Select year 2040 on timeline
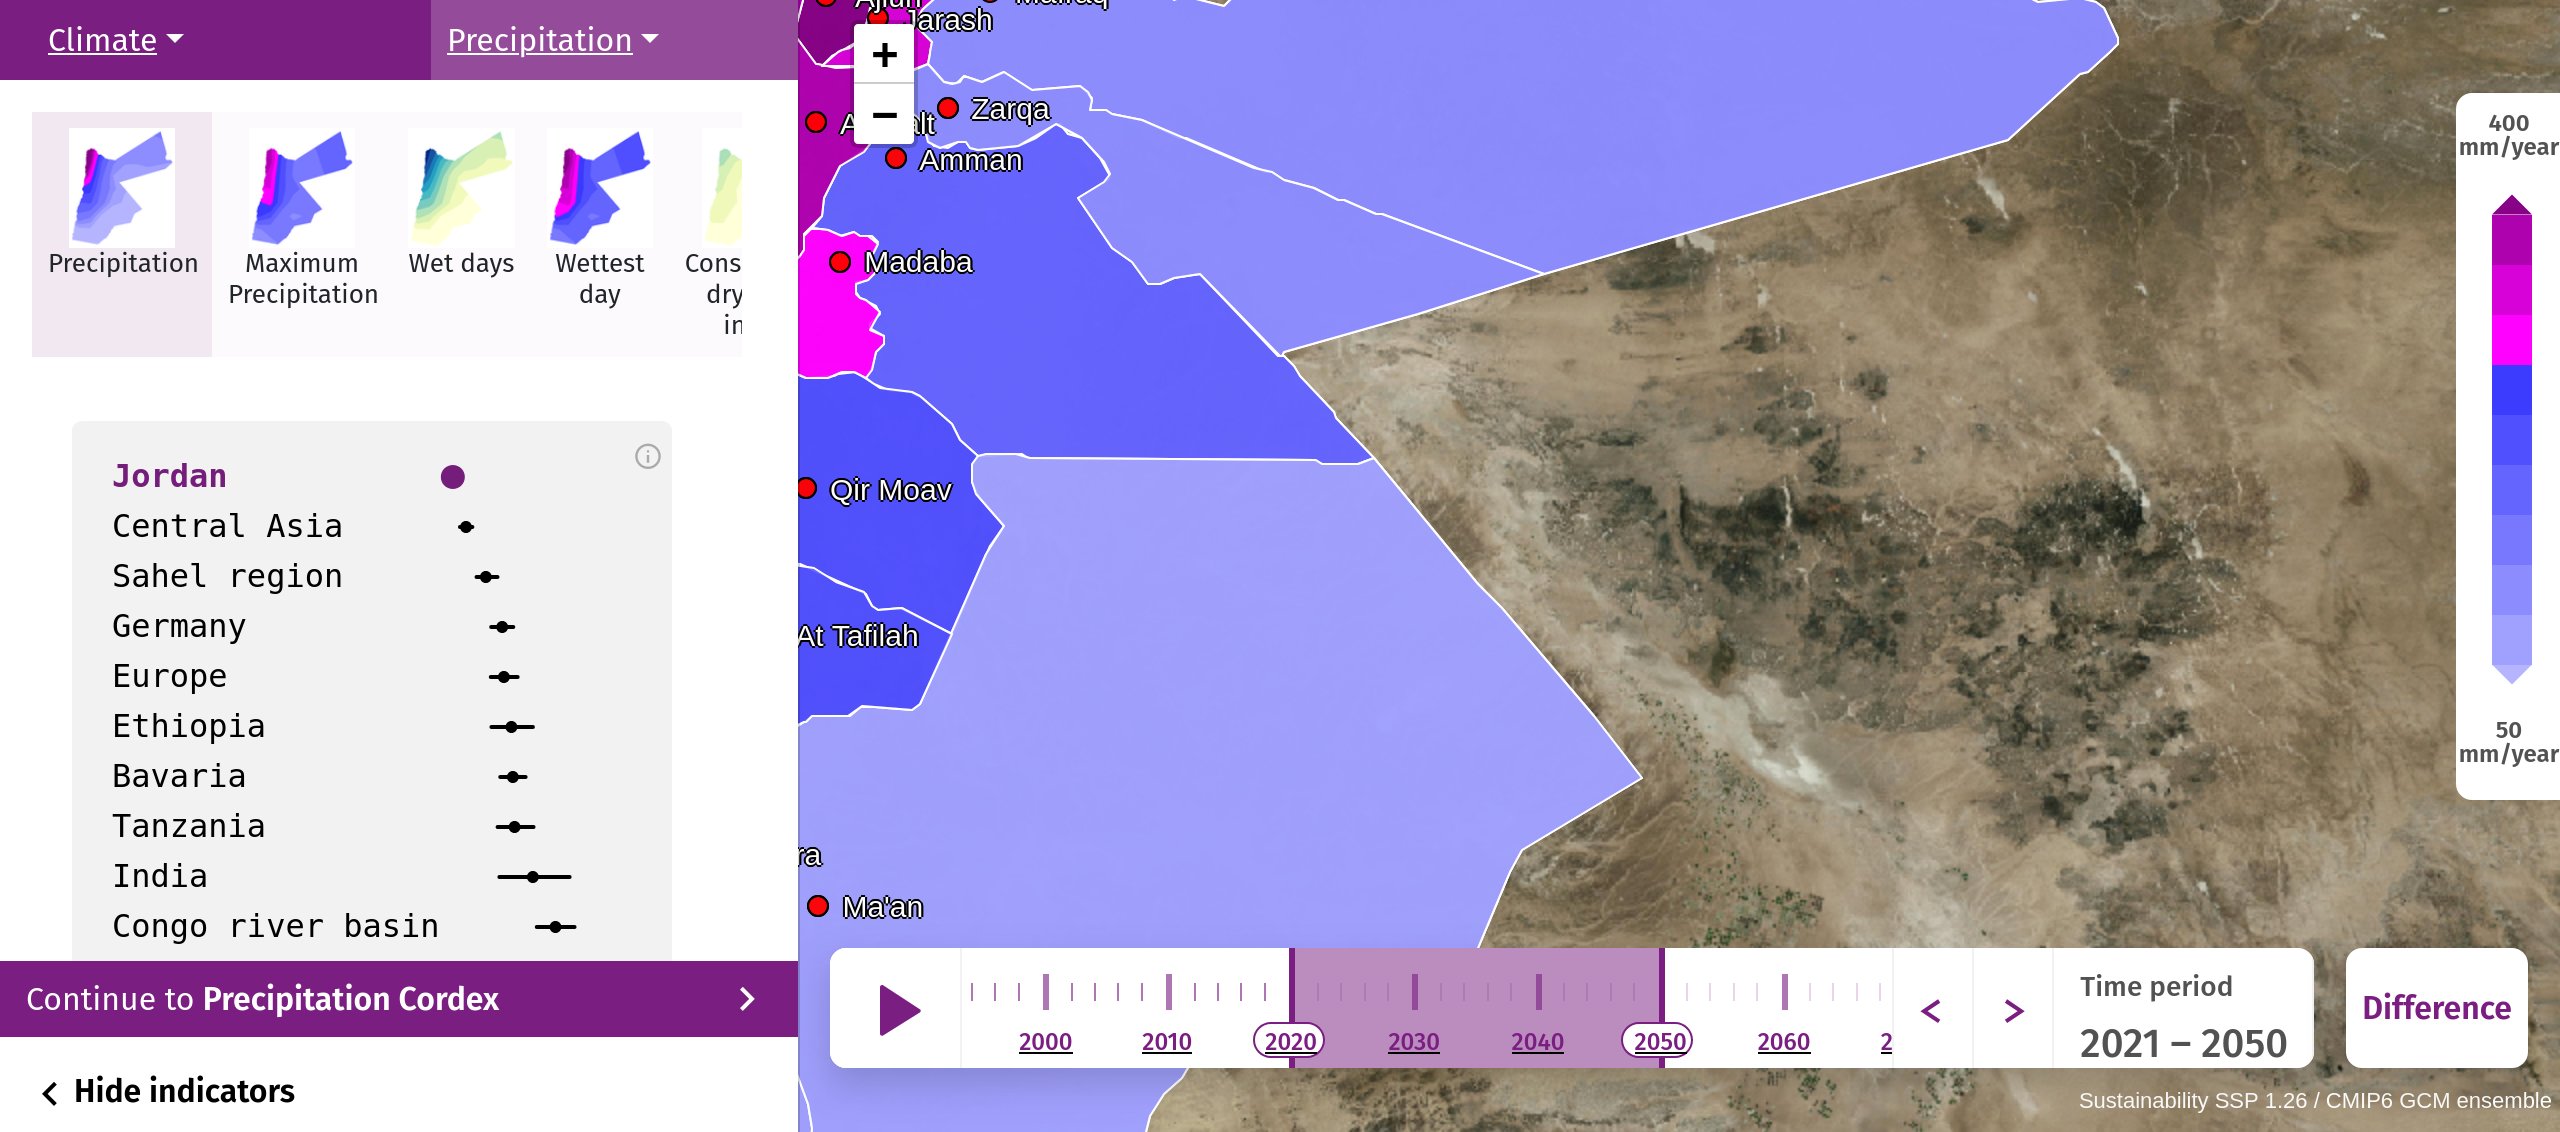2560x1132 pixels. (1537, 1042)
